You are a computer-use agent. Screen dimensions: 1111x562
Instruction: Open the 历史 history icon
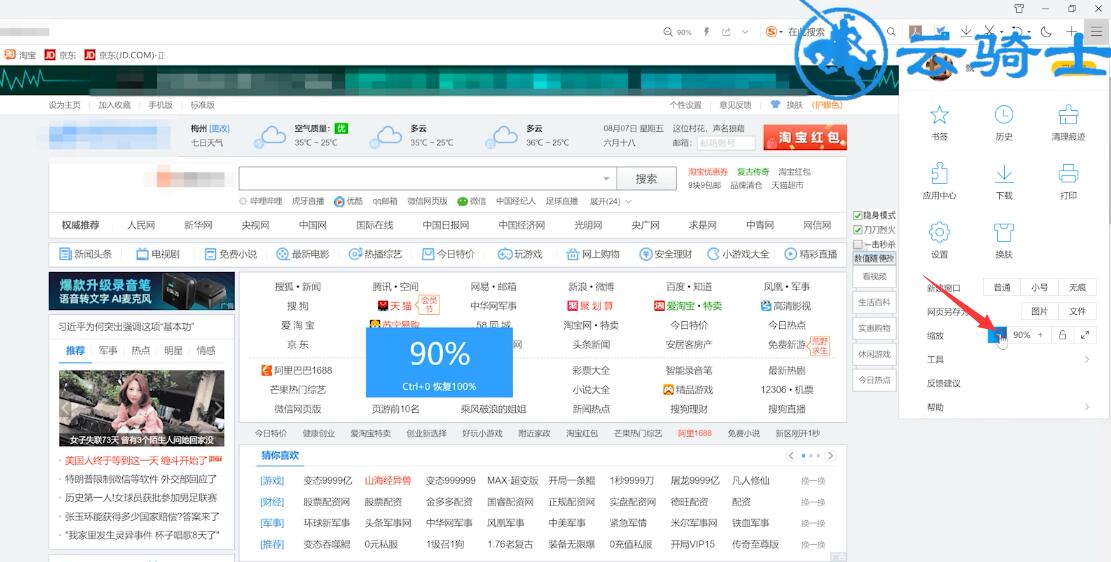1003,115
